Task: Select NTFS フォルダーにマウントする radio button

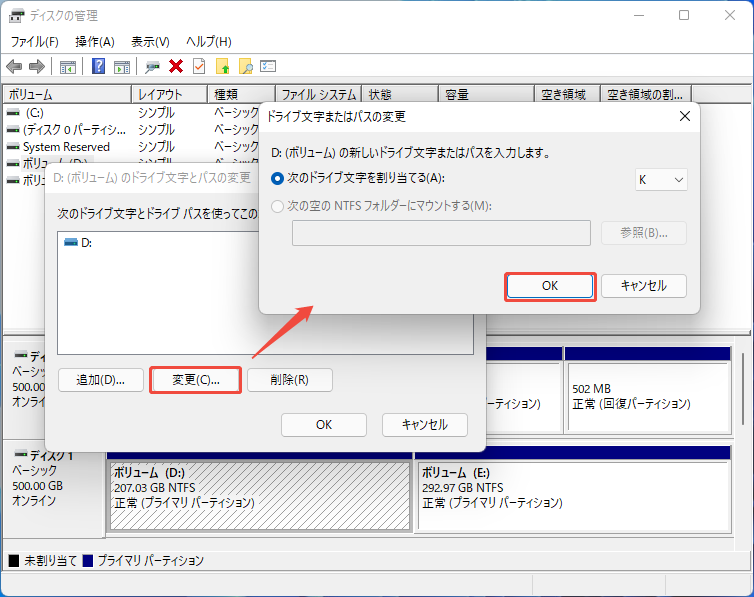Action: click(x=277, y=206)
